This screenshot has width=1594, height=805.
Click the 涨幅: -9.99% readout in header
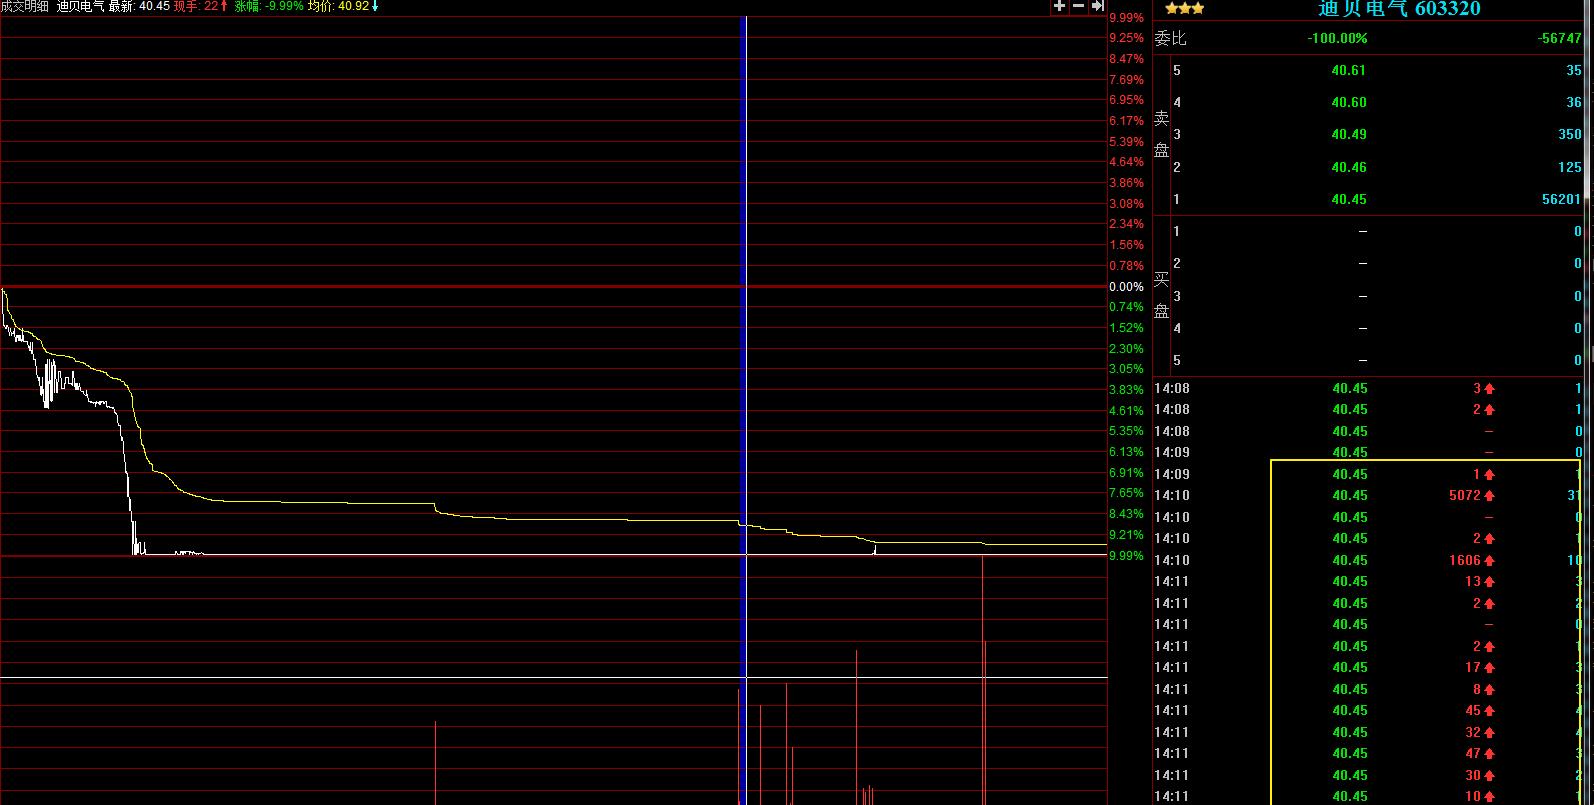(269, 6)
